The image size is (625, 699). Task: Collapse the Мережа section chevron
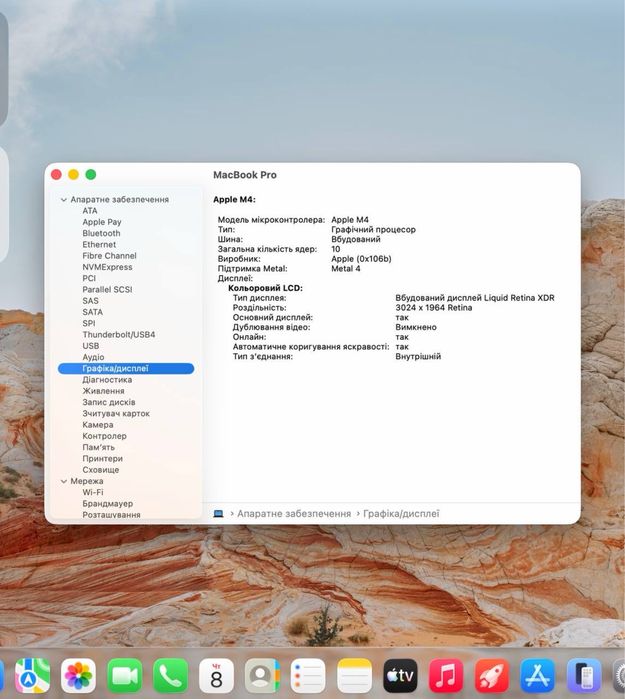coord(63,481)
